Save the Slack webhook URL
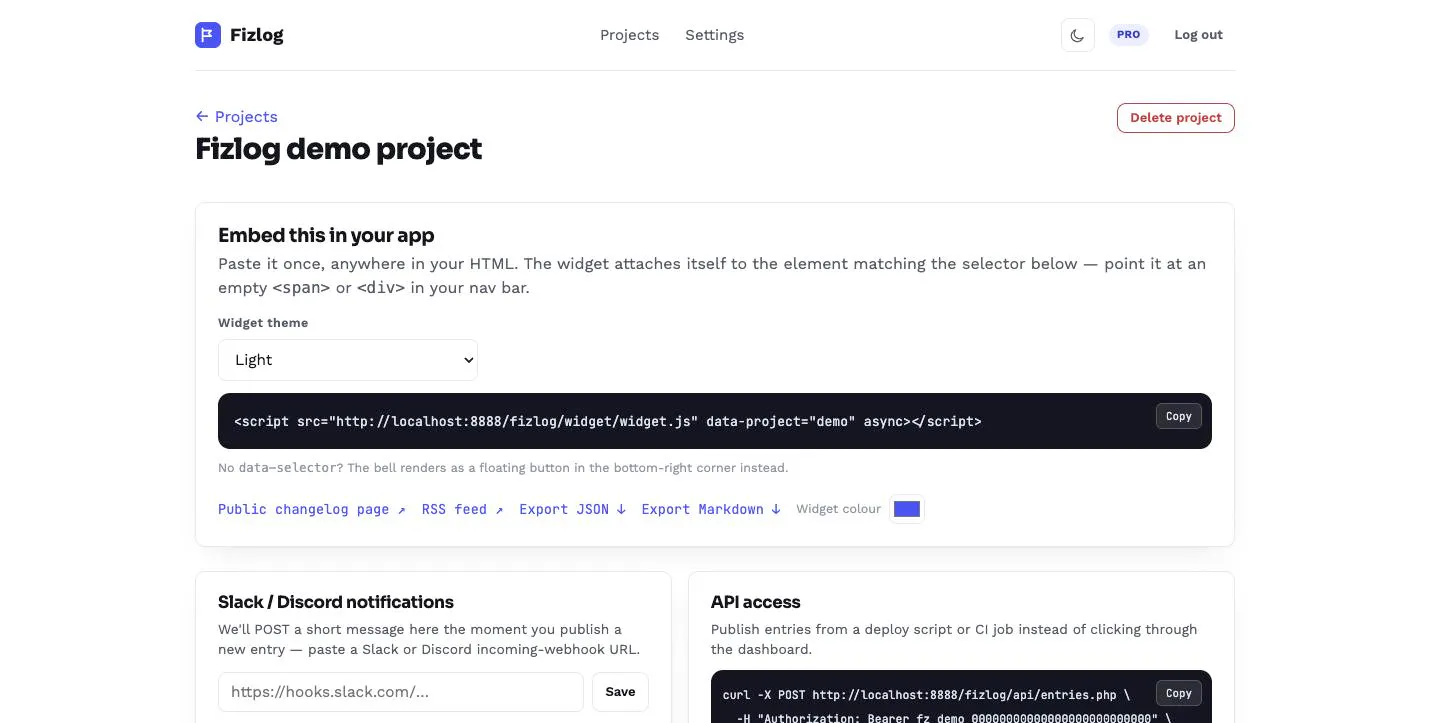1430x723 pixels. click(620, 692)
